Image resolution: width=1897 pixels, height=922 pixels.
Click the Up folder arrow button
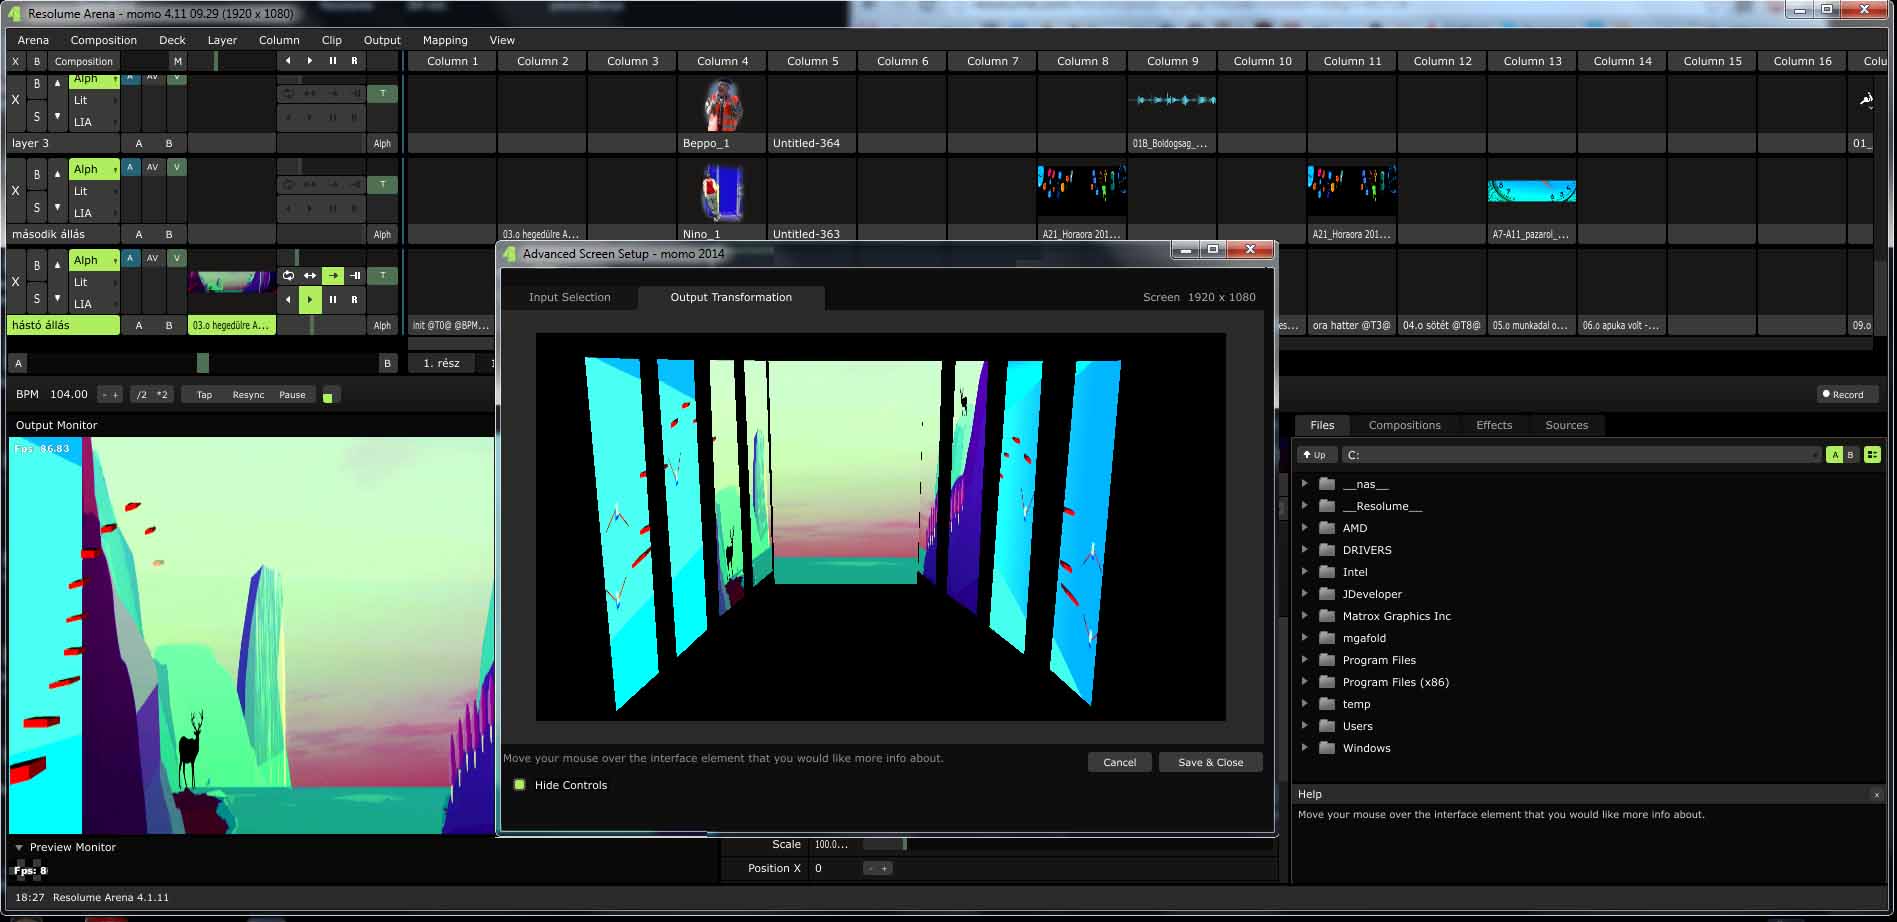[x=1314, y=455]
